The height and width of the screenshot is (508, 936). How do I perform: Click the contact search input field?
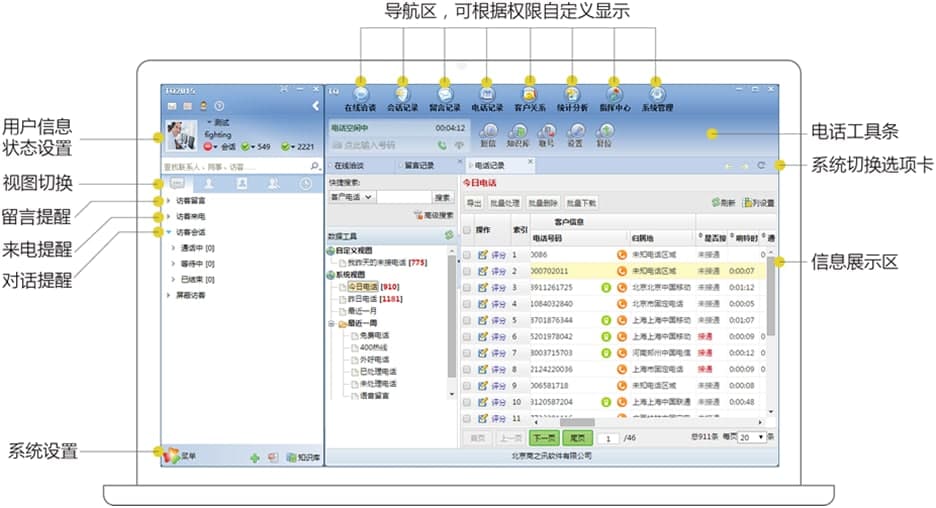(235, 165)
